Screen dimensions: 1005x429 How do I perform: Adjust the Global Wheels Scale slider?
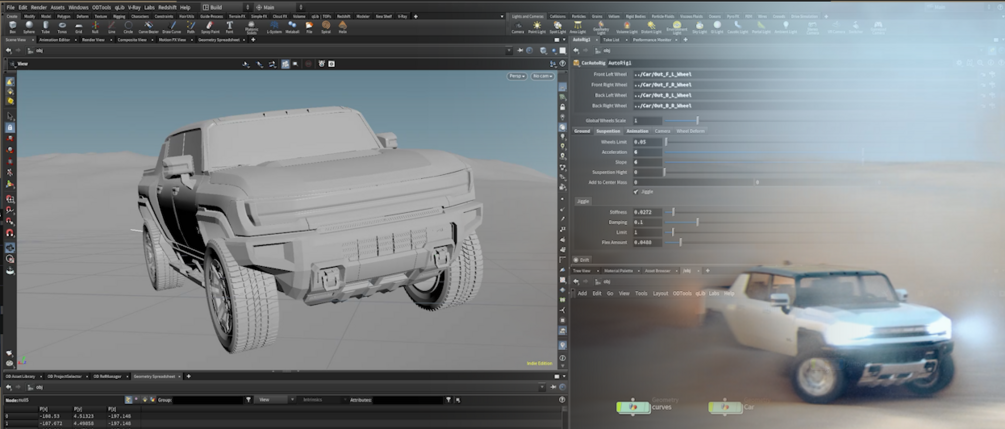tap(697, 121)
